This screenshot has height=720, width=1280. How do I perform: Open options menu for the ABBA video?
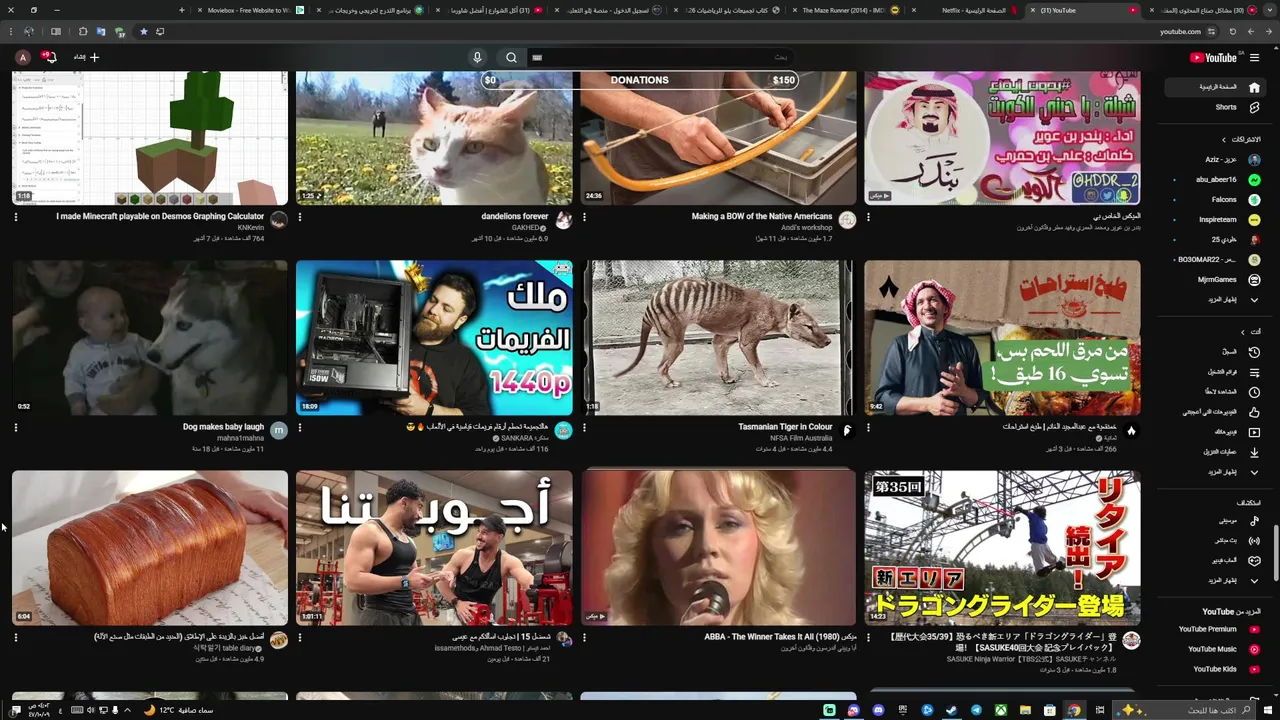(x=585, y=638)
